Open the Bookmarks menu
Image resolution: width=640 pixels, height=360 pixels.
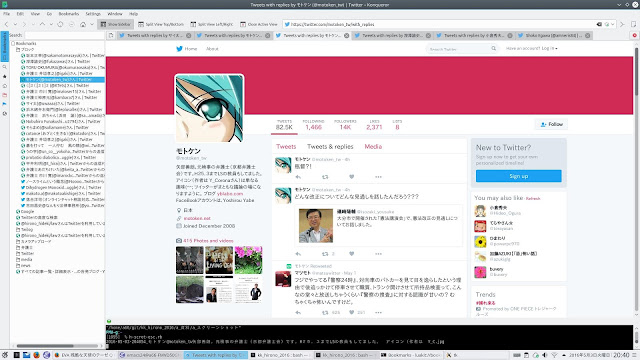pos(69,14)
